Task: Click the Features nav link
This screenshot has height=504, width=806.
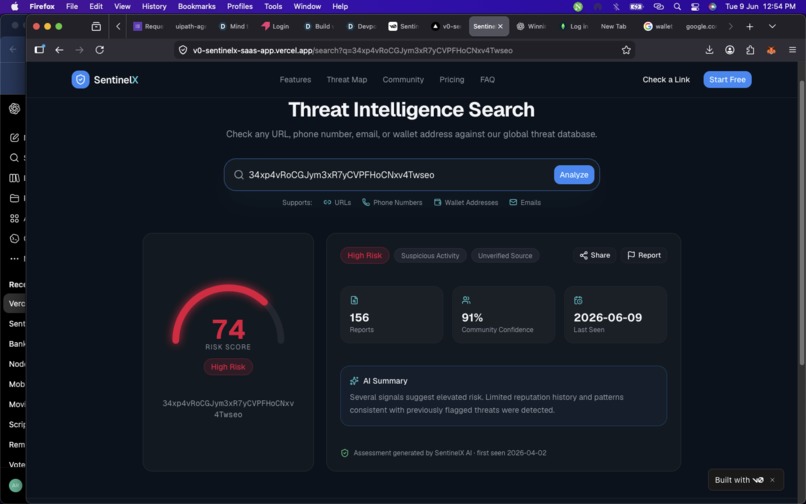Action: [295, 80]
